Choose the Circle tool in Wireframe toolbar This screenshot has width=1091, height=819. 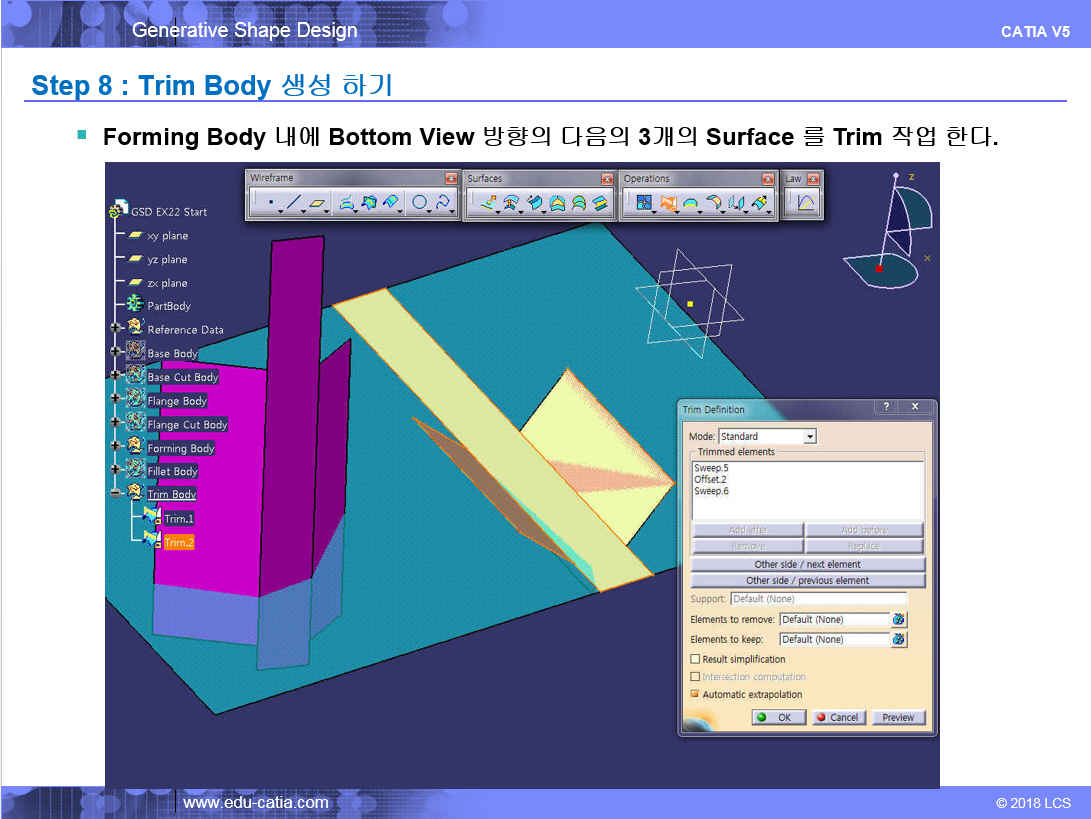coord(420,203)
